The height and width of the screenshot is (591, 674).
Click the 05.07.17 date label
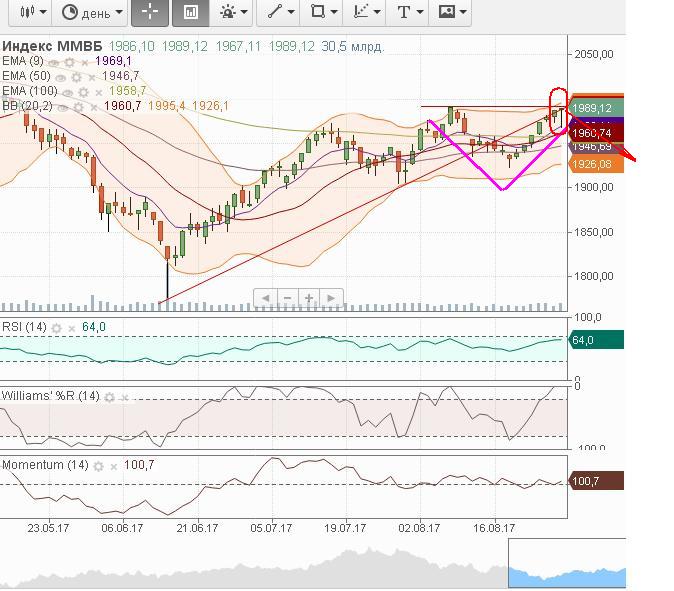point(271,528)
